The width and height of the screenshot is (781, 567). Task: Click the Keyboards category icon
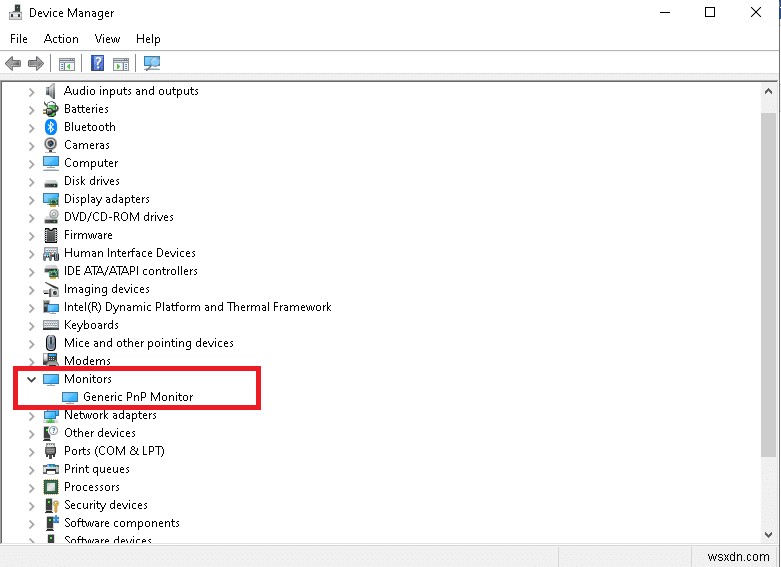(x=51, y=325)
